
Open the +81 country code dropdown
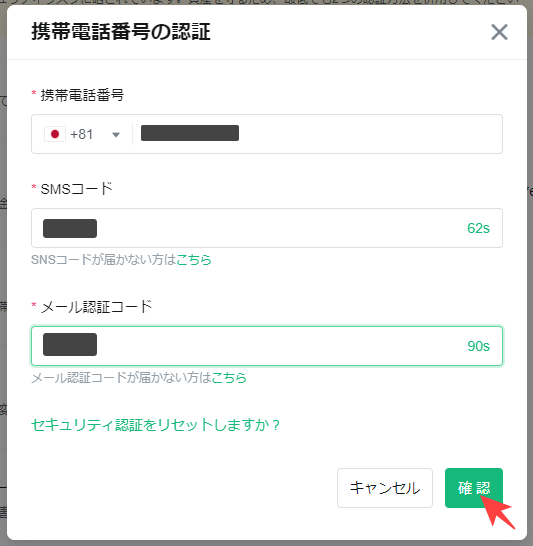coord(82,134)
